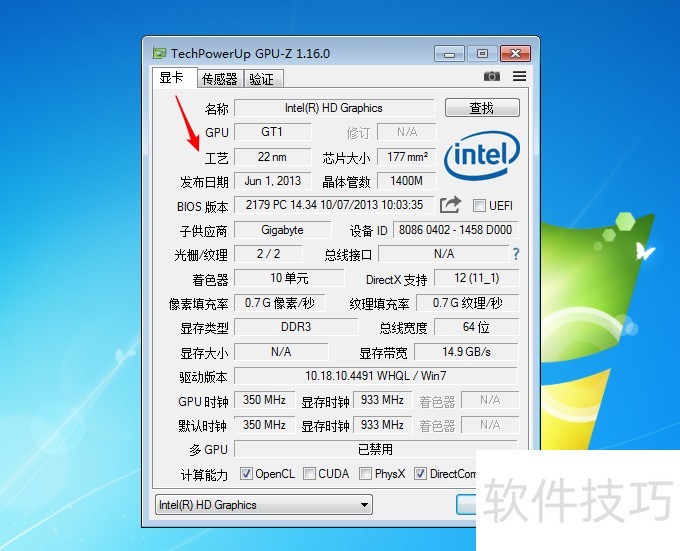Click the 已禁用 multi-GPU field

coord(376,450)
